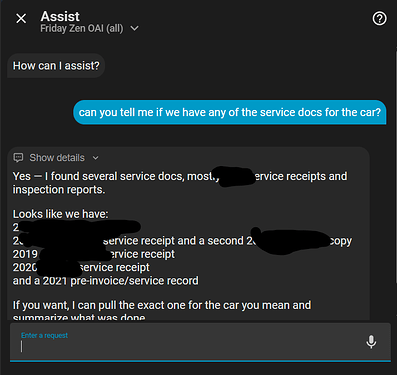Click the 2019 service receipt line
The image size is (397, 375).
(x=93, y=254)
